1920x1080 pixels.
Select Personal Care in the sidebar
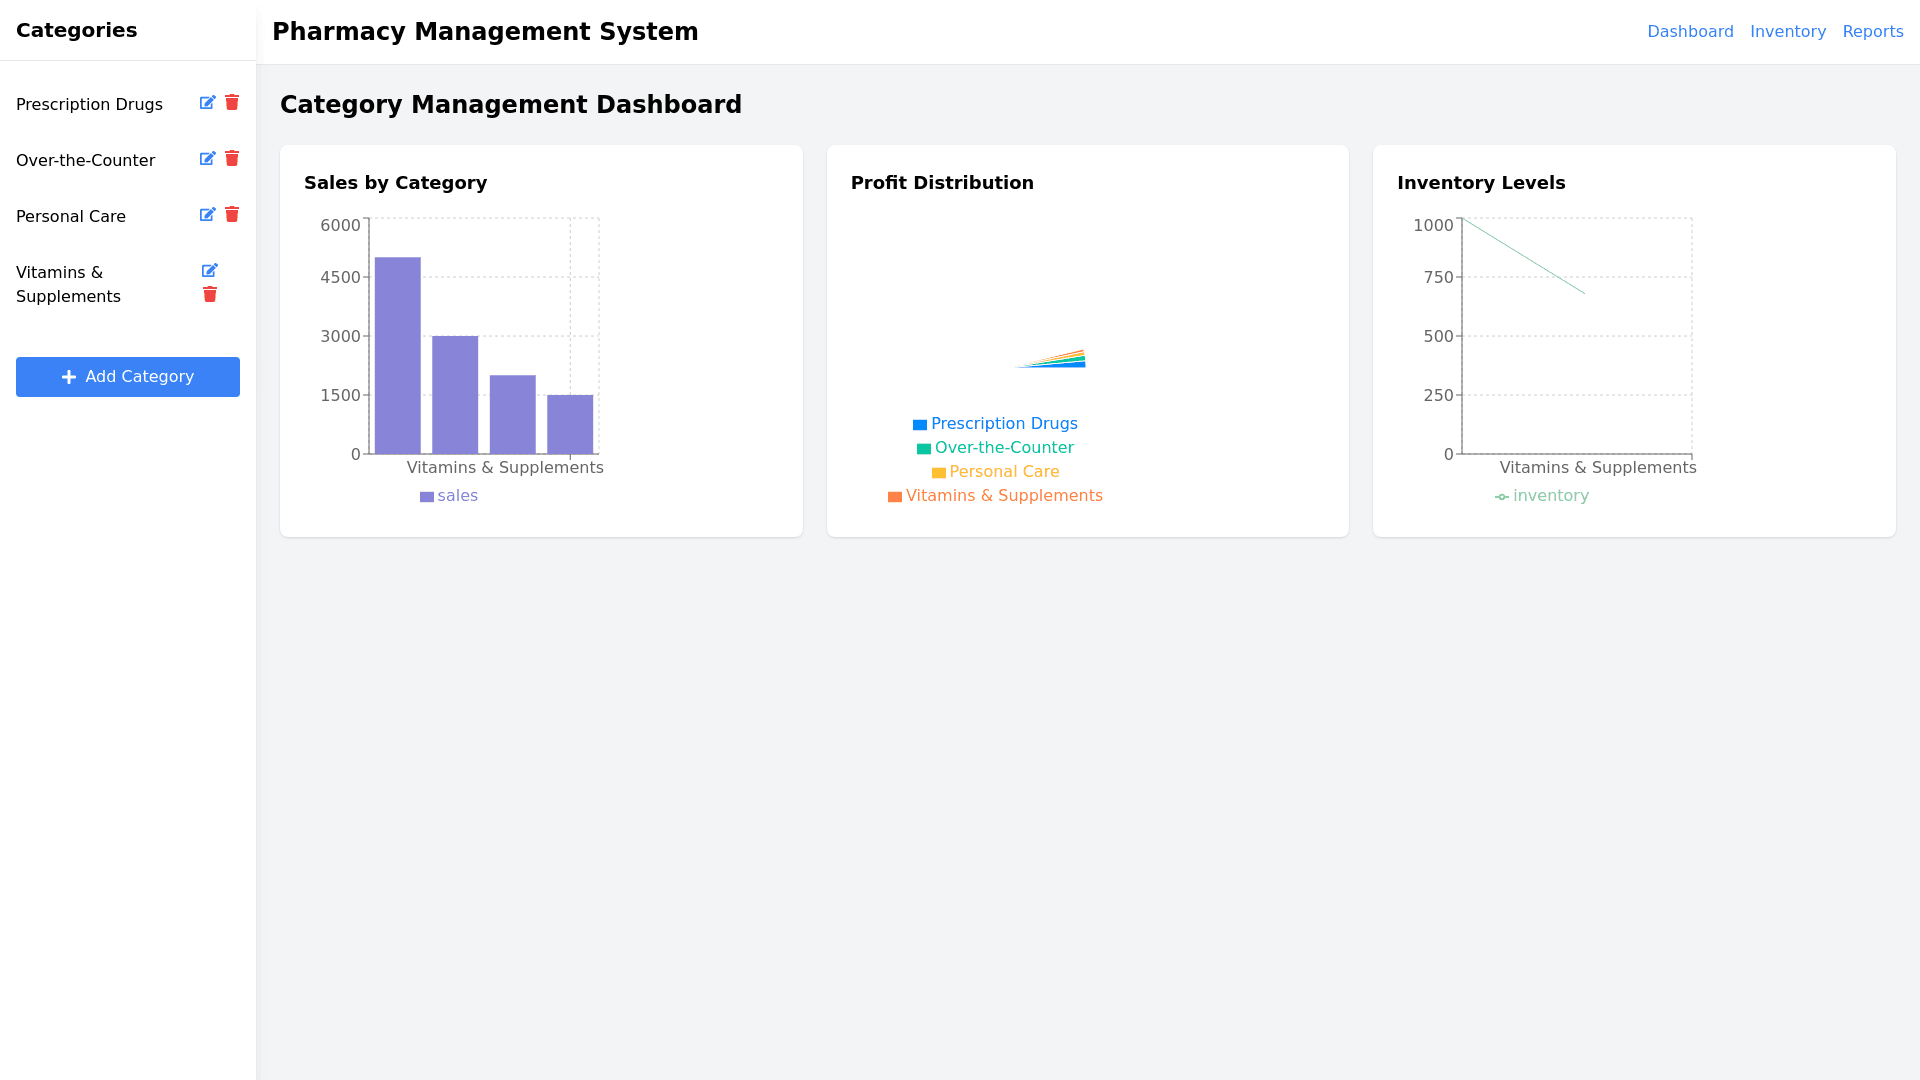(x=71, y=217)
